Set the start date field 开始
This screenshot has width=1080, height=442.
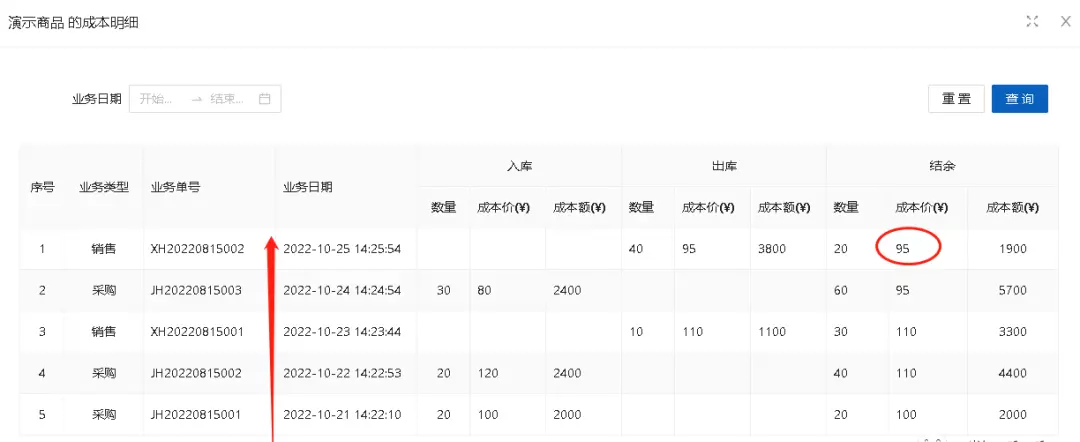155,98
